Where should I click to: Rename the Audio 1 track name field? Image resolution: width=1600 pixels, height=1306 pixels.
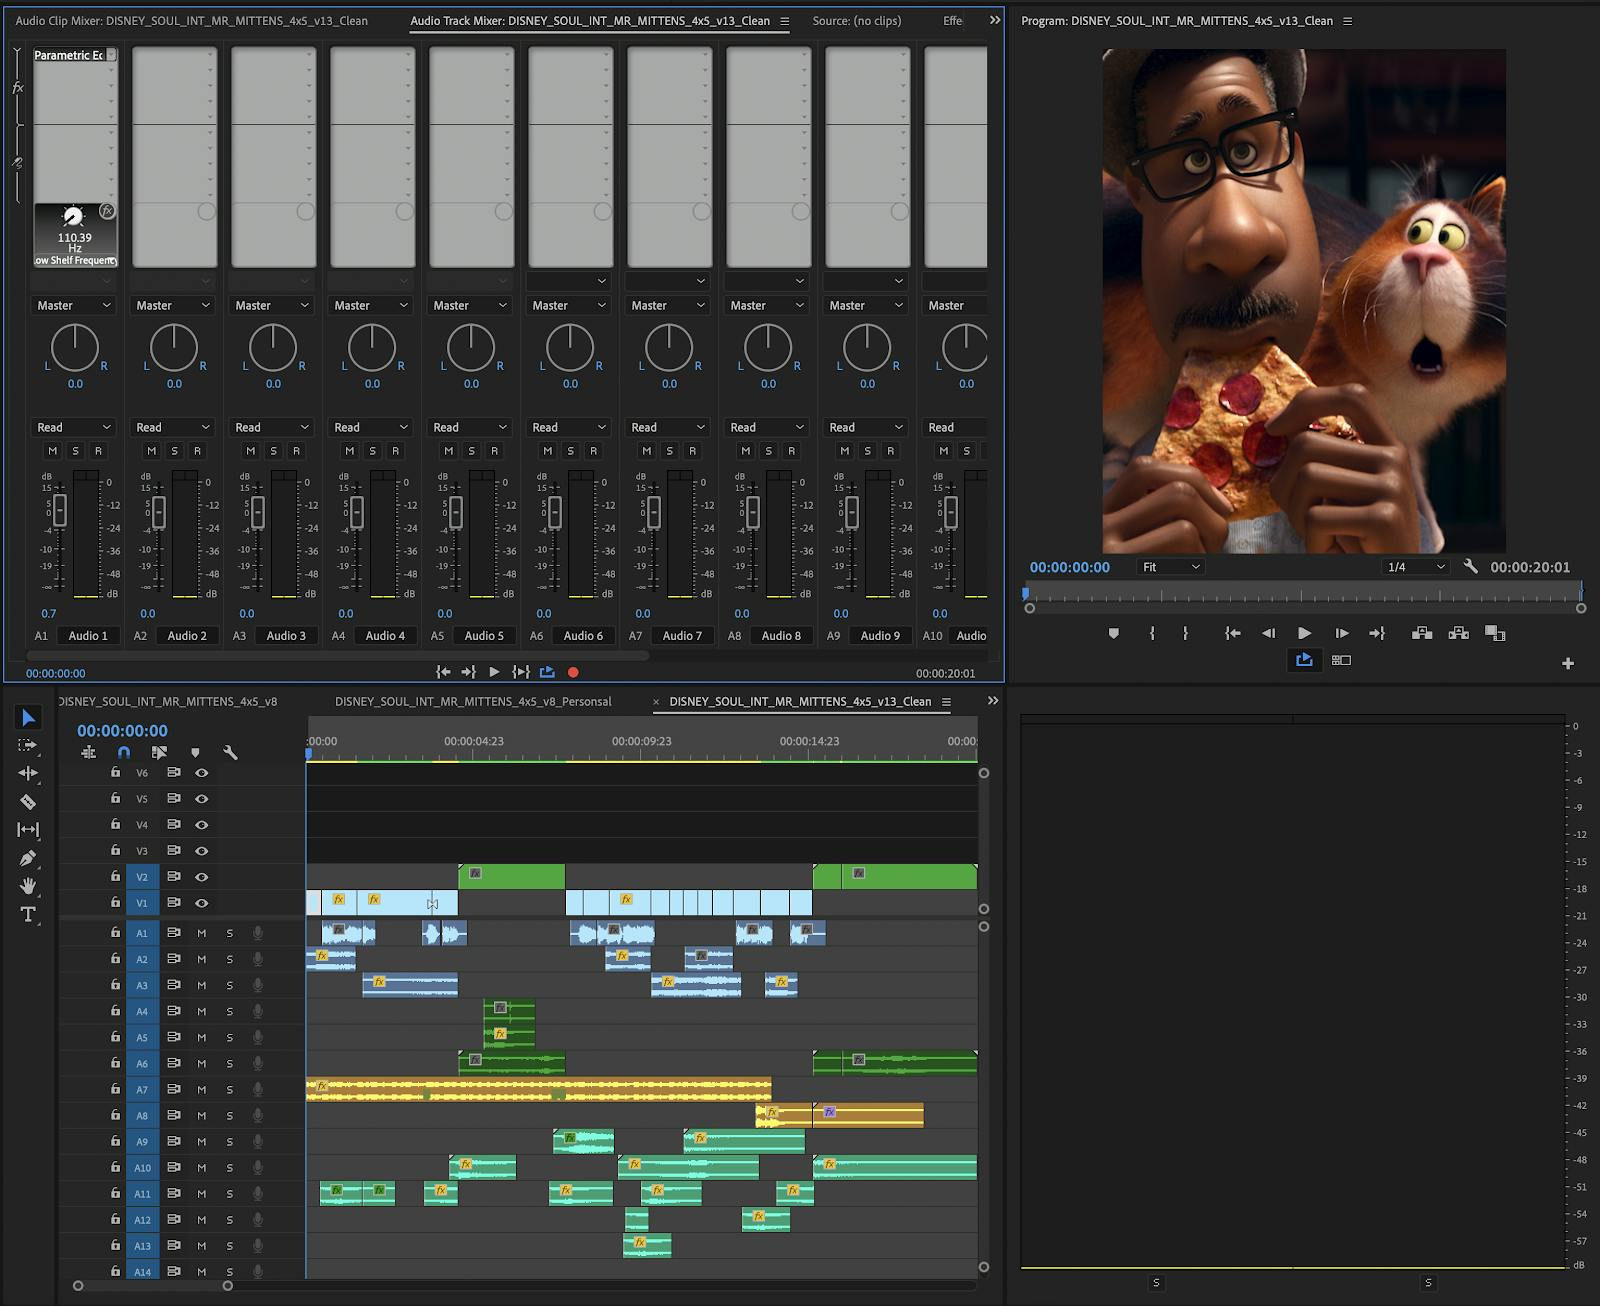88,635
